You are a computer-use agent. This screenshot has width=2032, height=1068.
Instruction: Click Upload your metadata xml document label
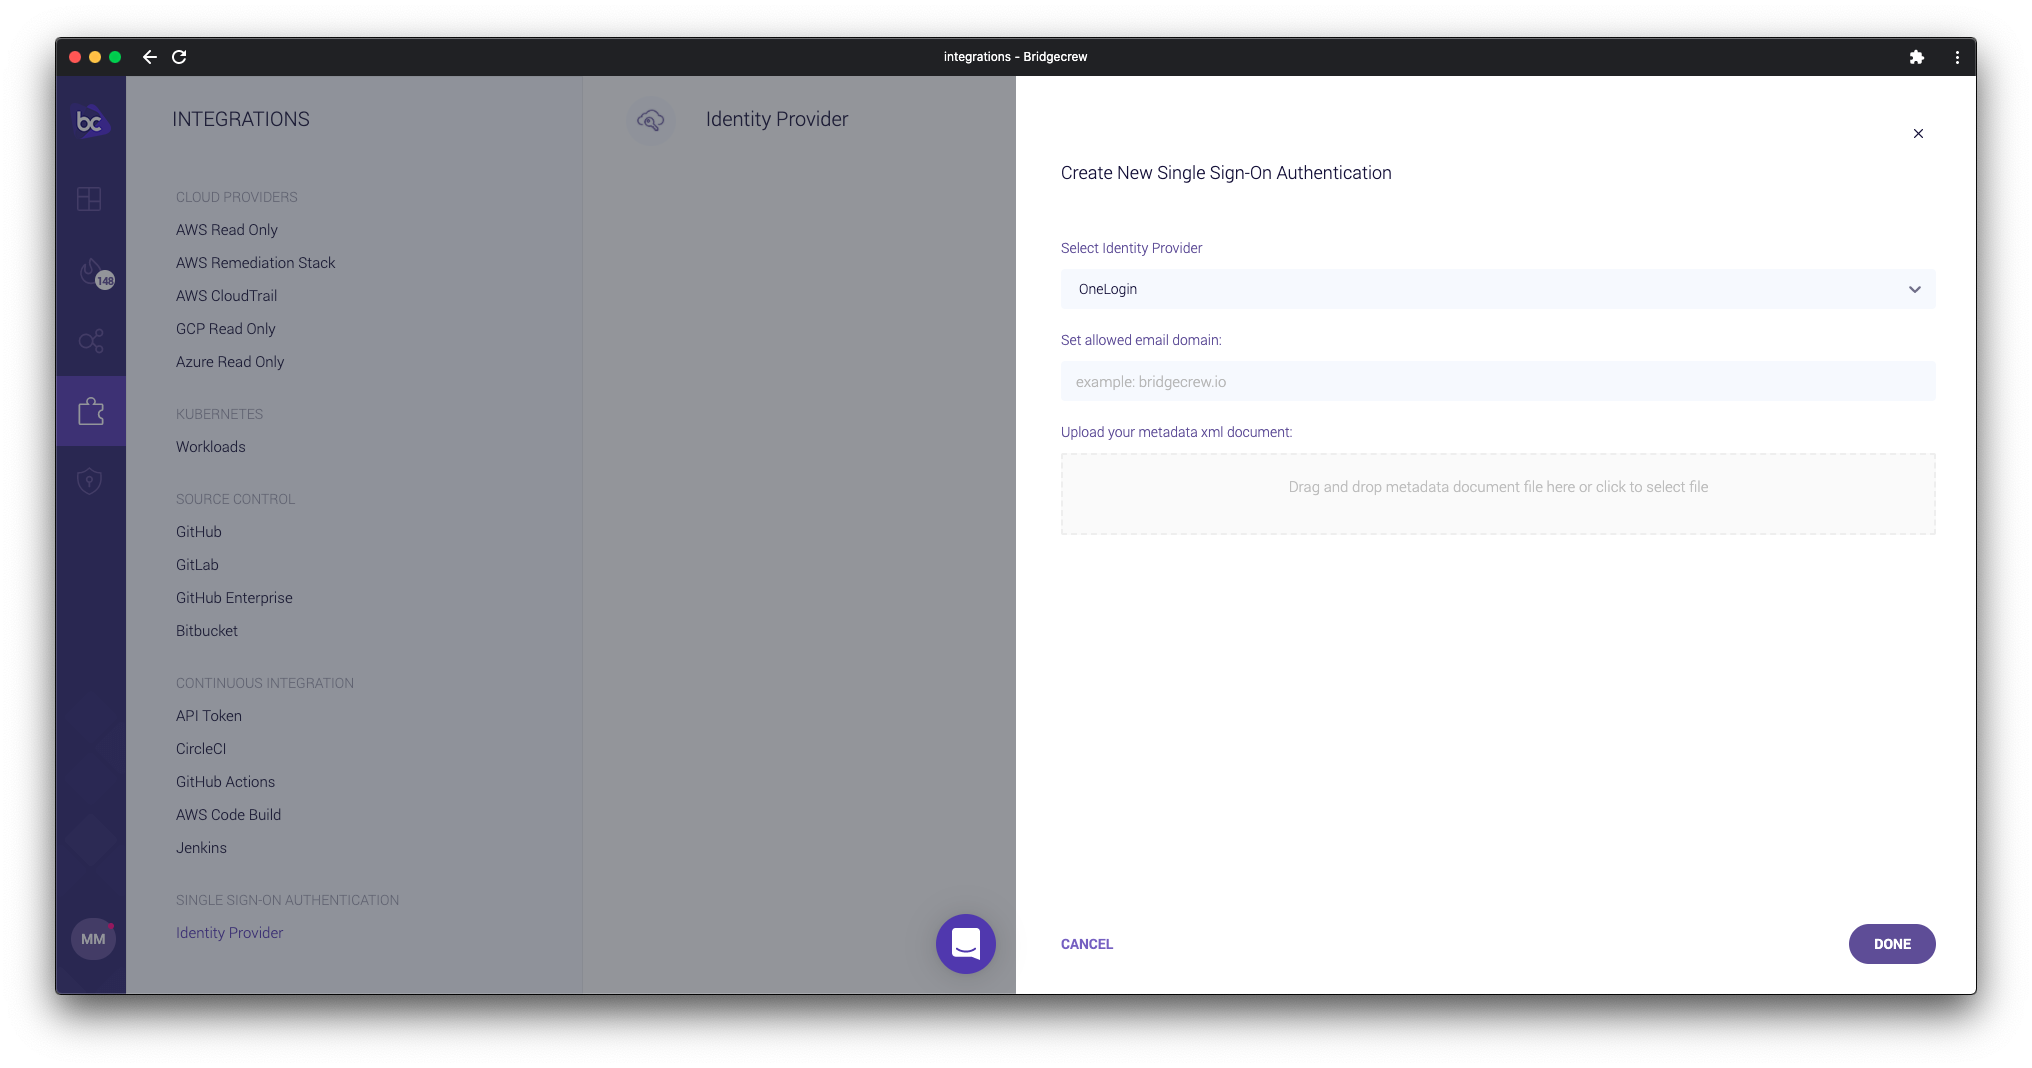click(x=1176, y=432)
